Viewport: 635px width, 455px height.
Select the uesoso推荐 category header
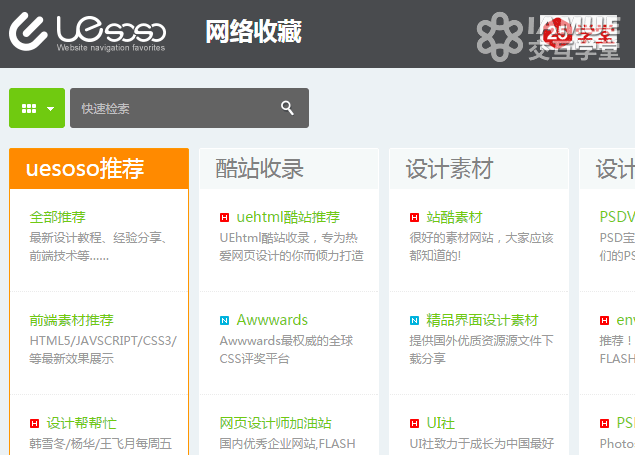click(x=99, y=168)
